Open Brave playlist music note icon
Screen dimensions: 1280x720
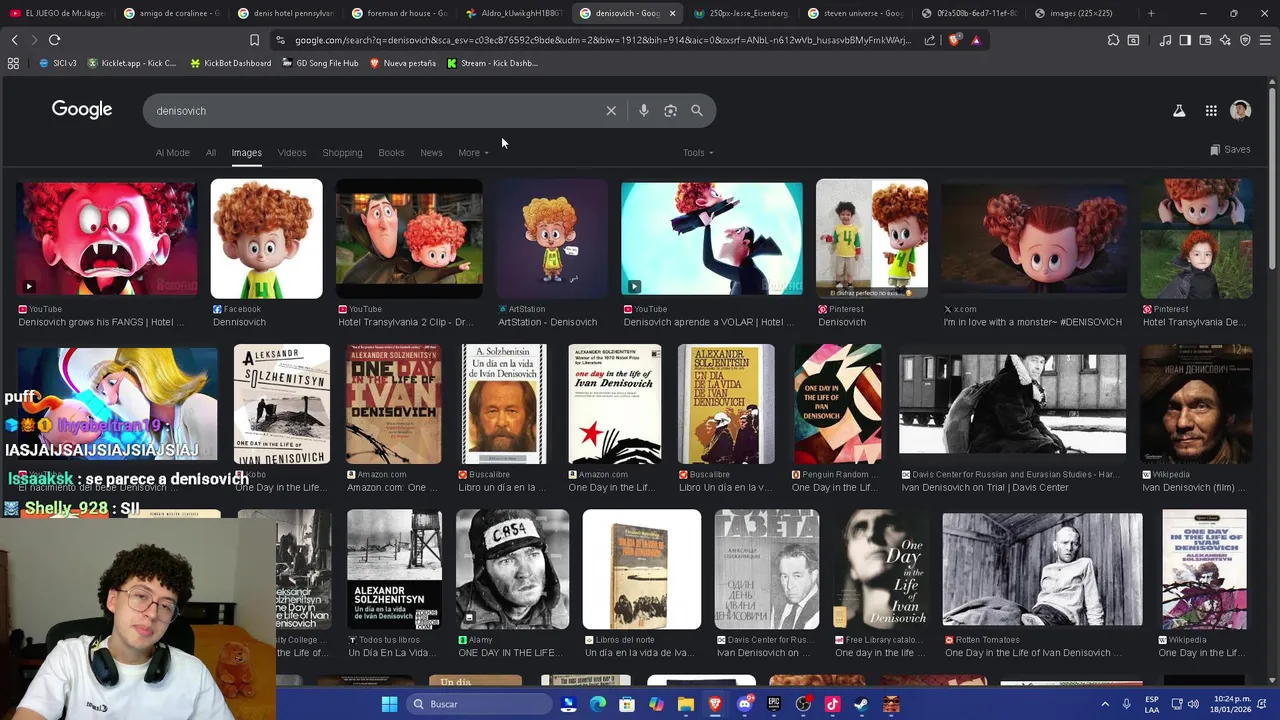pos(1165,40)
